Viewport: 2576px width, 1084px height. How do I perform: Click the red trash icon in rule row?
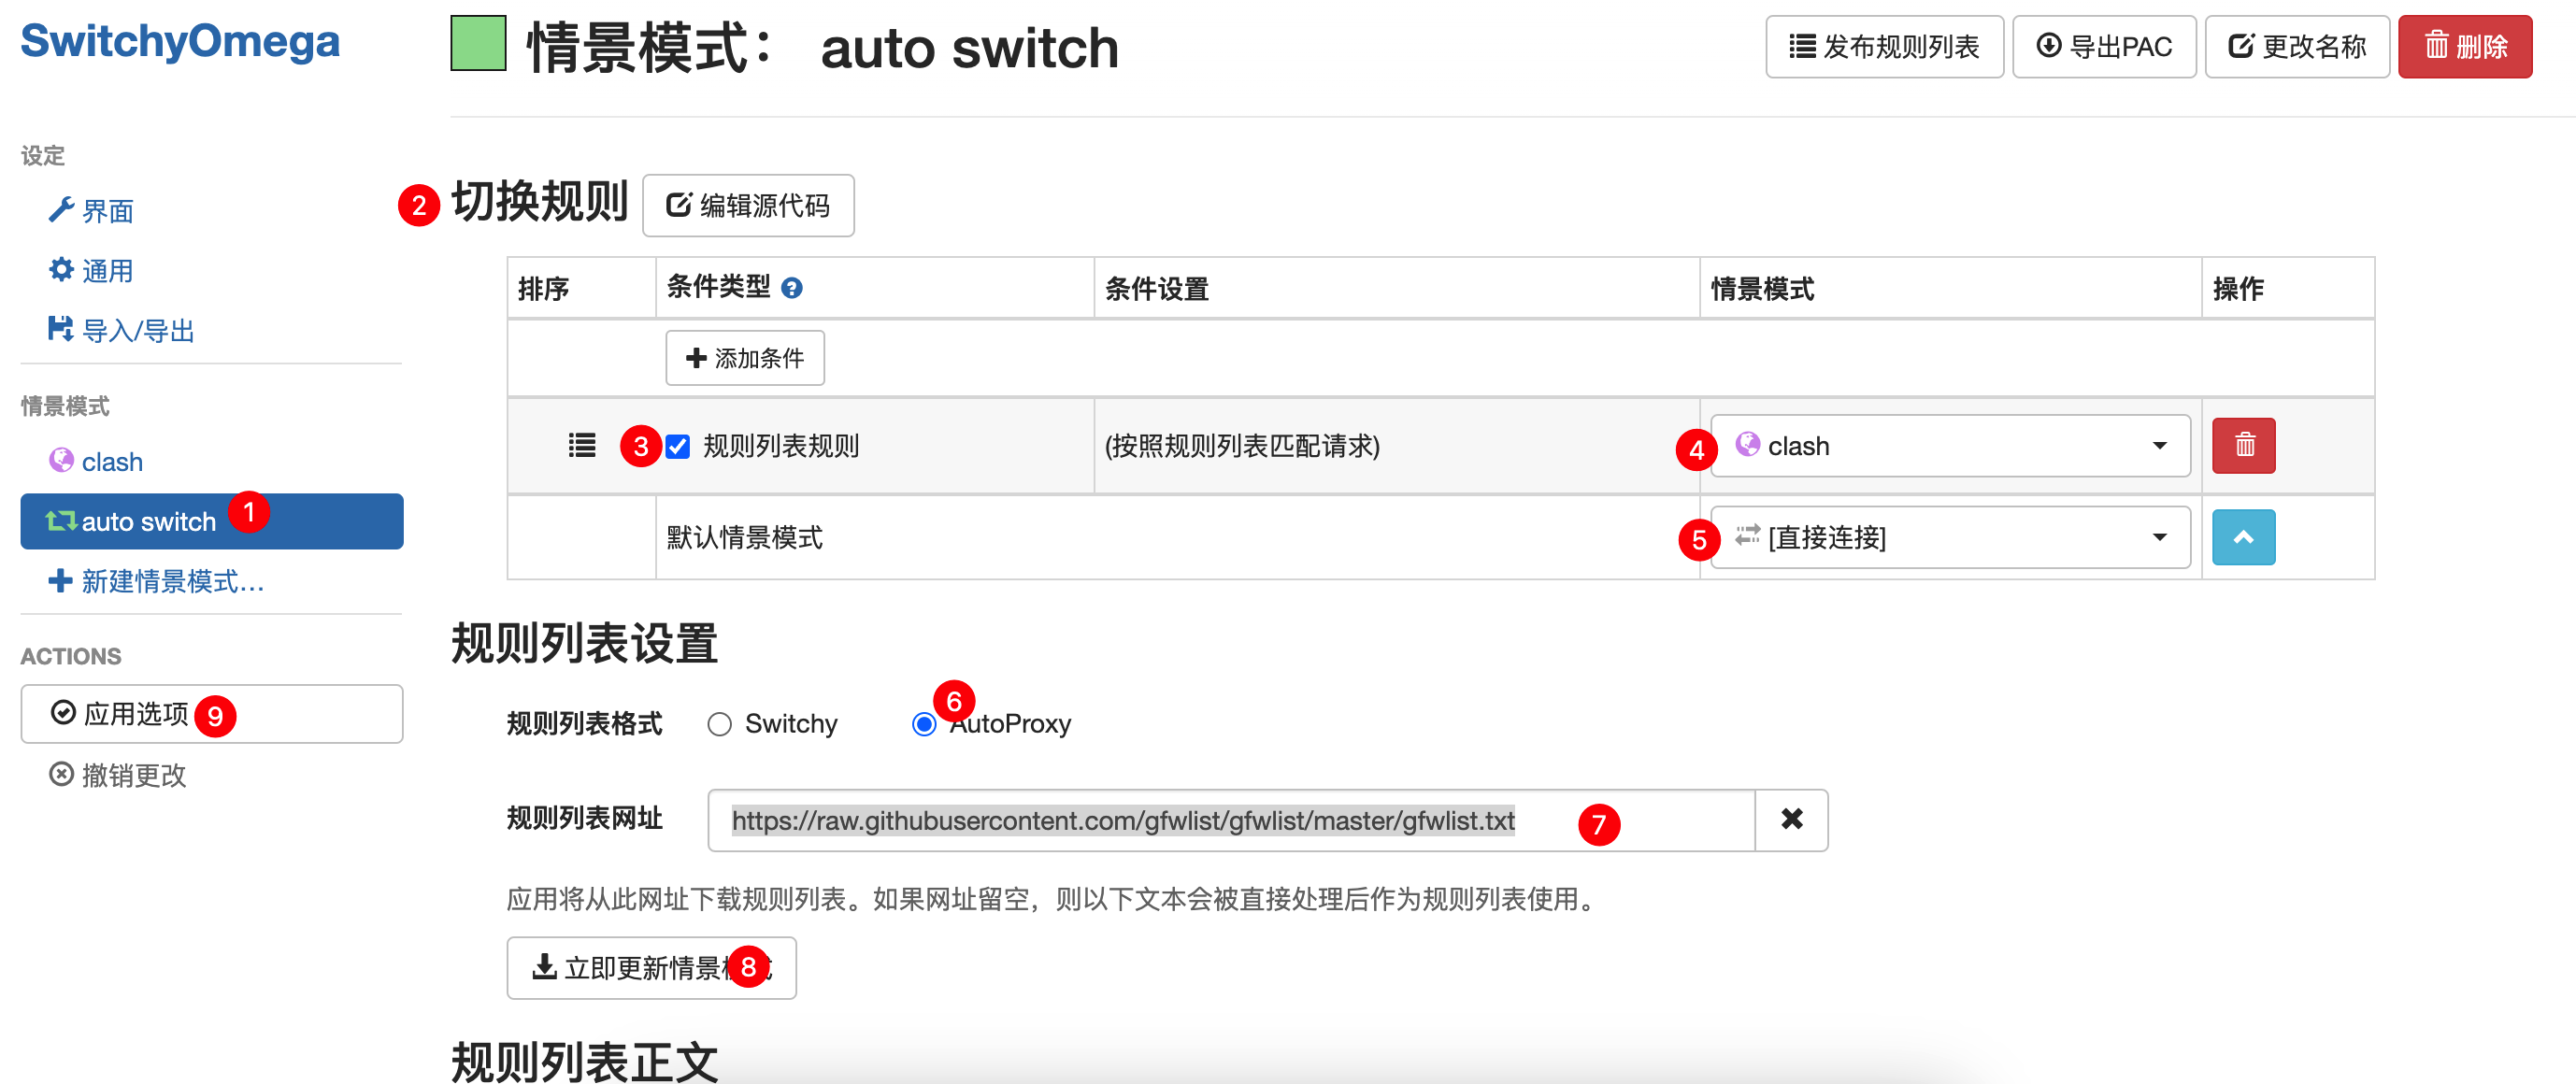tap(2243, 445)
